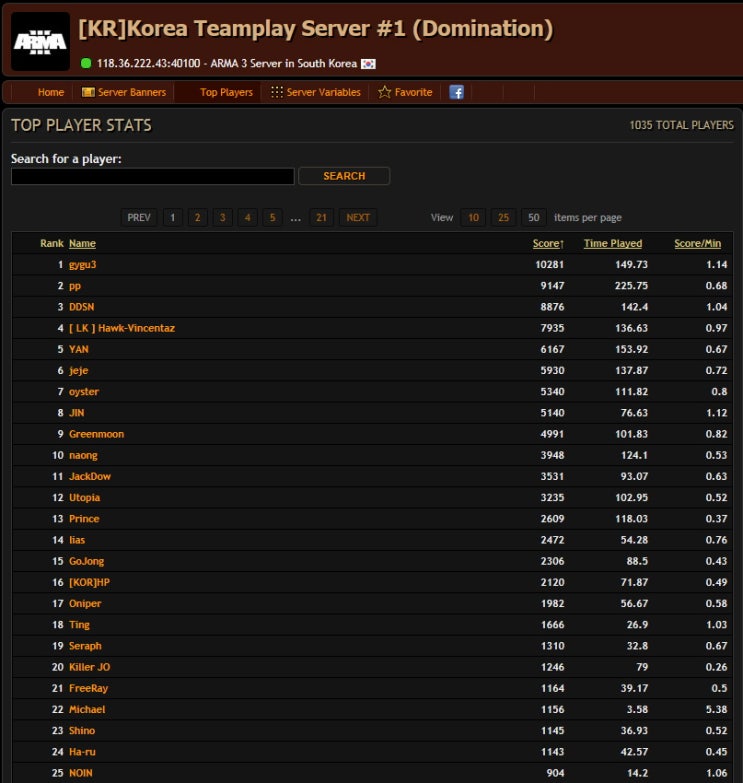Open player Ting profile

coord(79,625)
